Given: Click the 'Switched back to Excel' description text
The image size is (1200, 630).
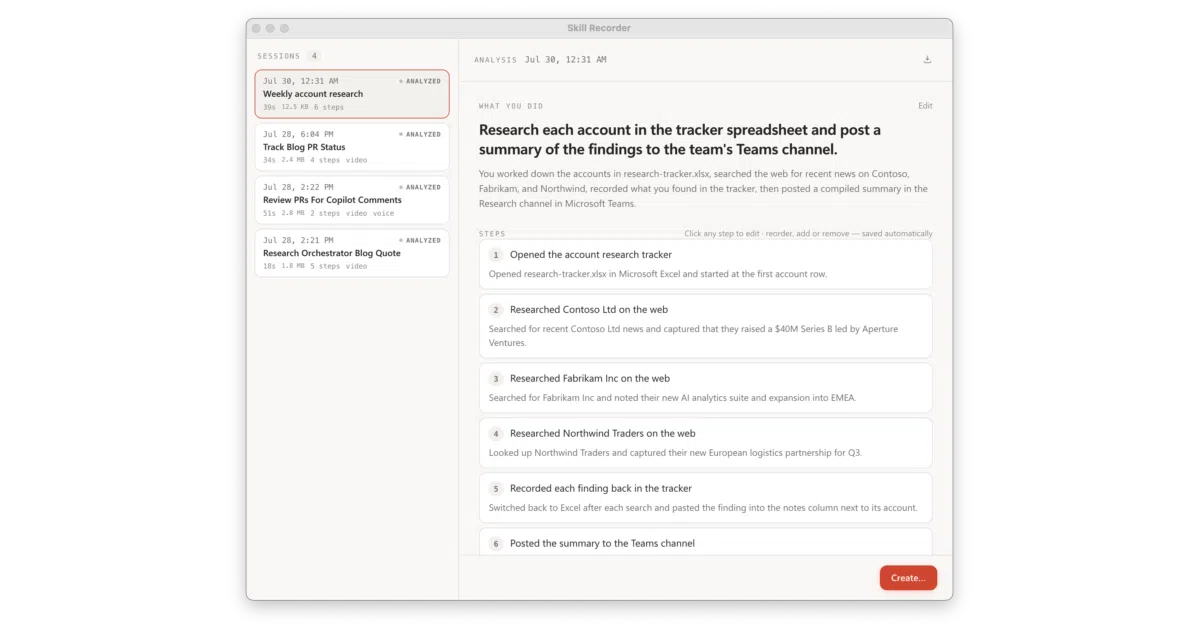Looking at the screenshot, I should [703, 508].
